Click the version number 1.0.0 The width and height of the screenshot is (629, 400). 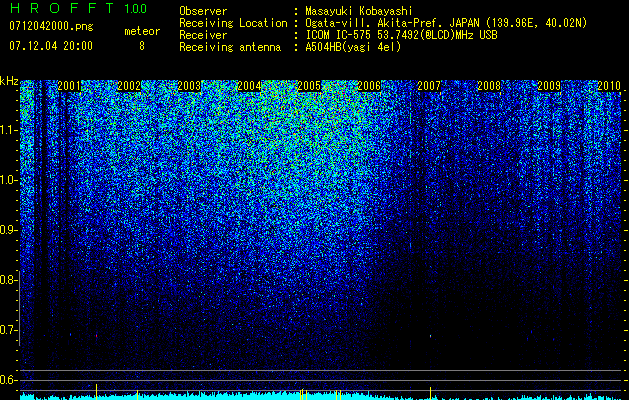[136, 8]
